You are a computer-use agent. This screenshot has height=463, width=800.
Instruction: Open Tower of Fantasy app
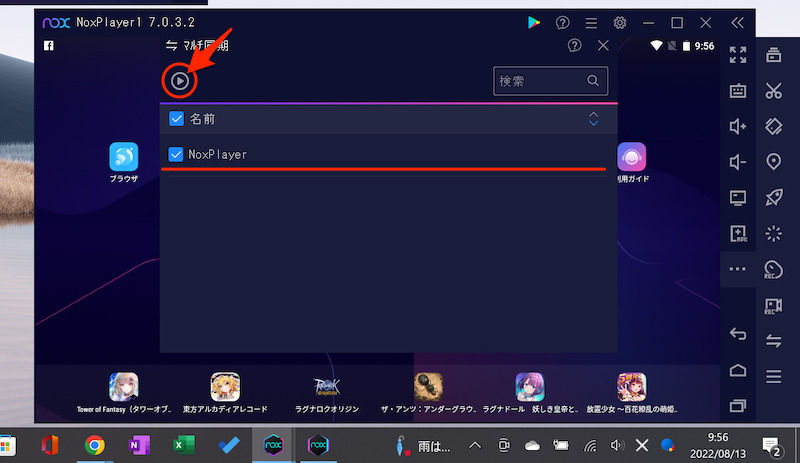coord(124,387)
